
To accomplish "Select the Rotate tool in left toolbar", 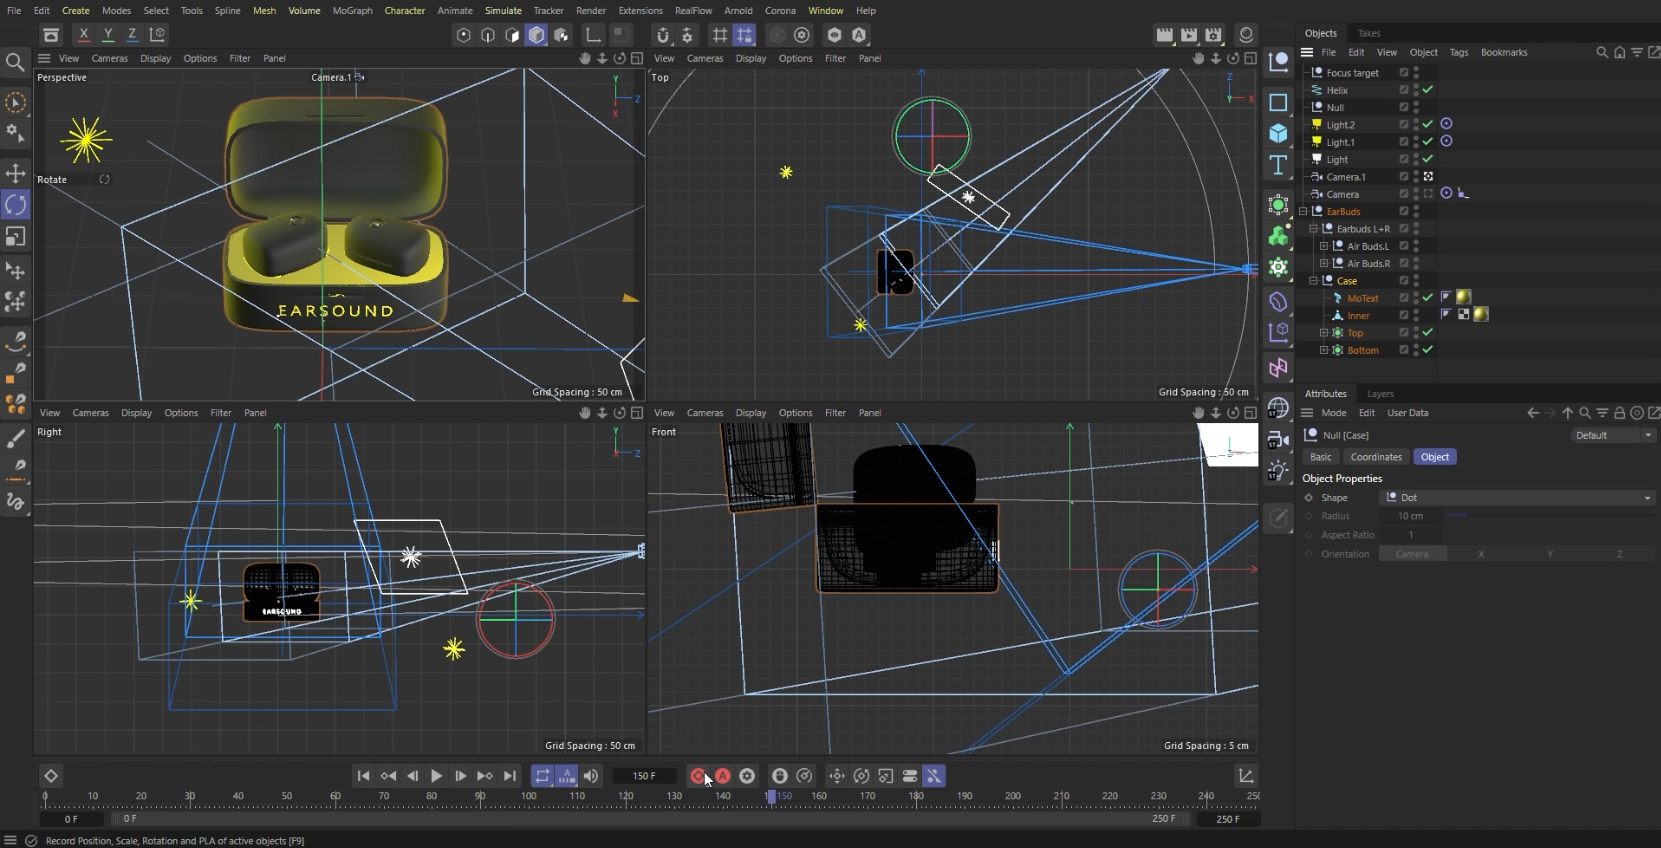I will [x=15, y=205].
